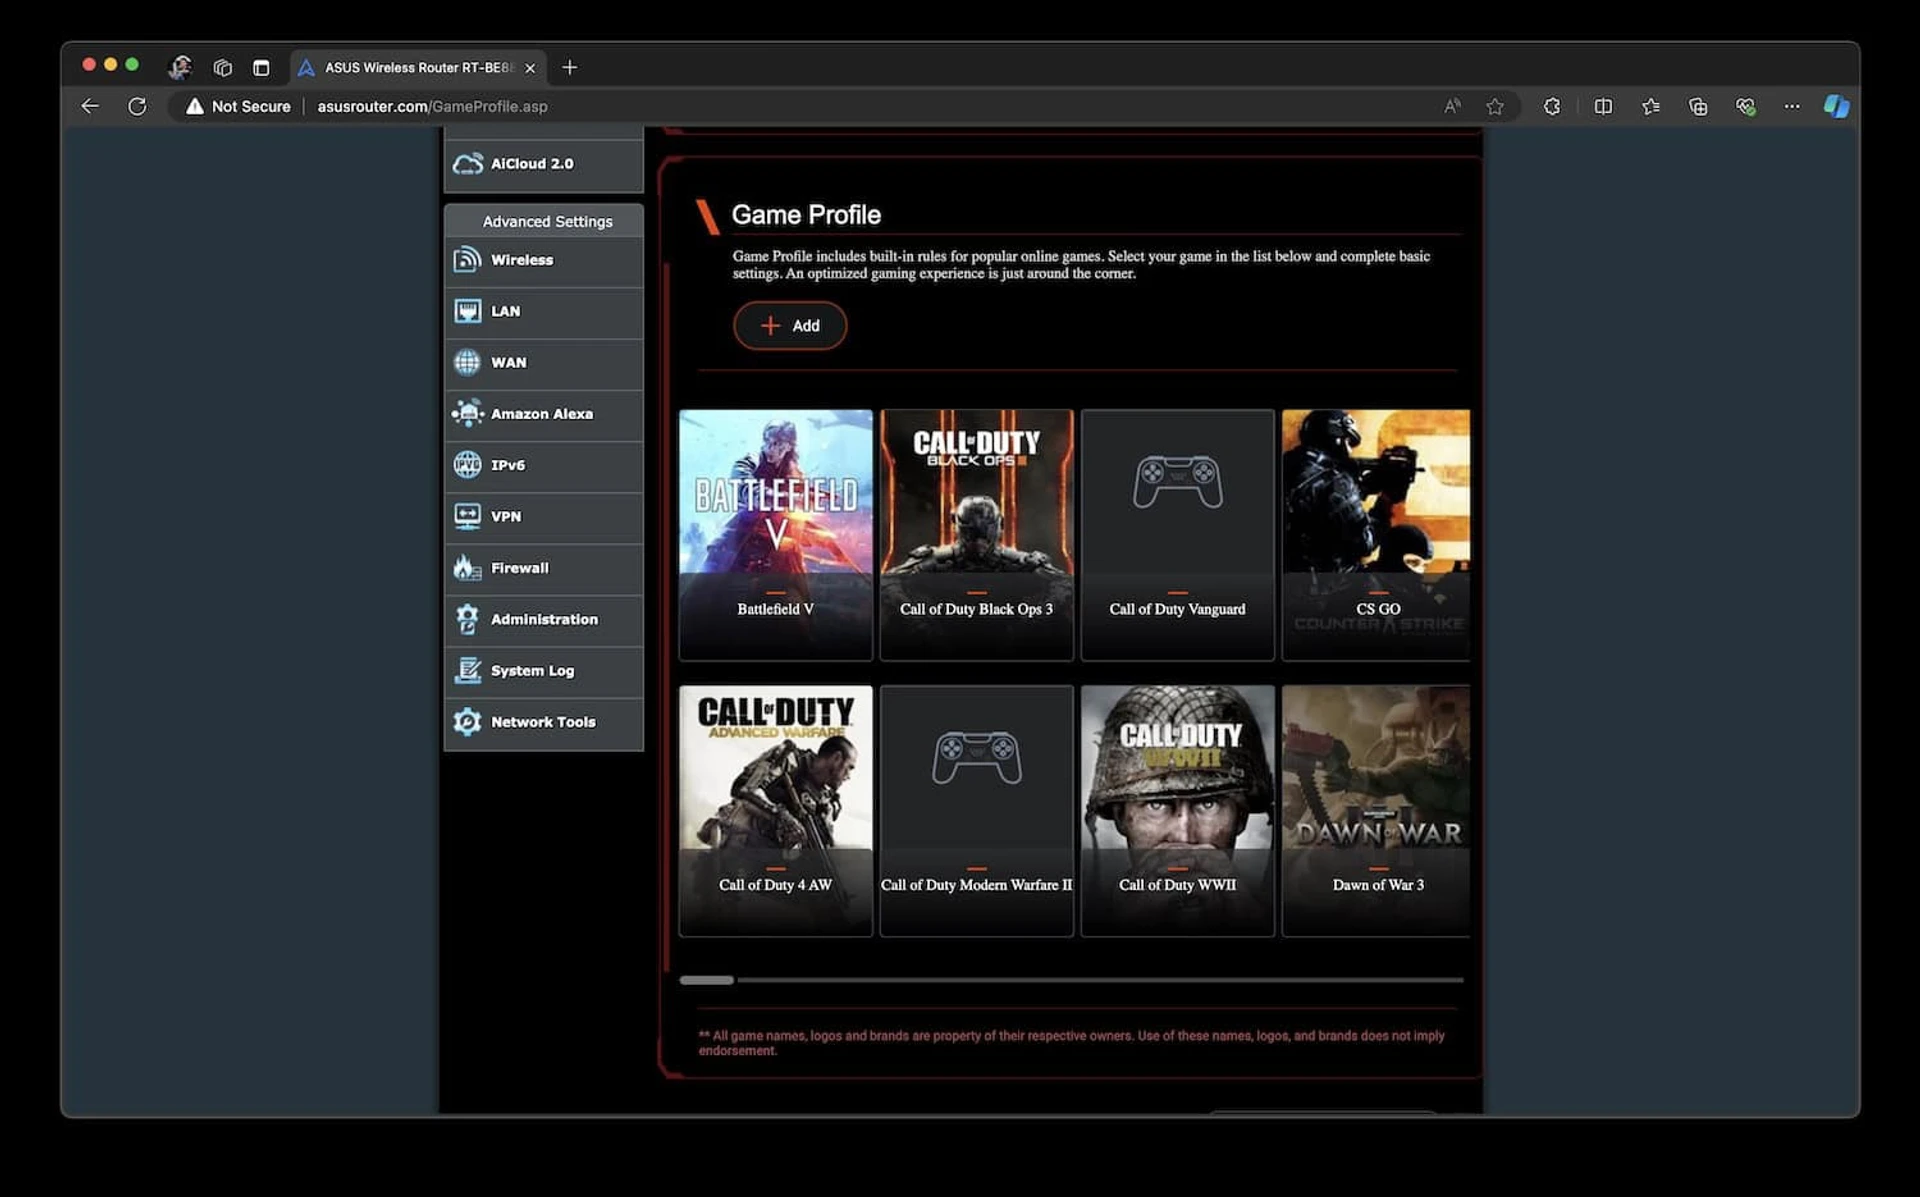Open the IPv6 settings page

[x=543, y=466]
